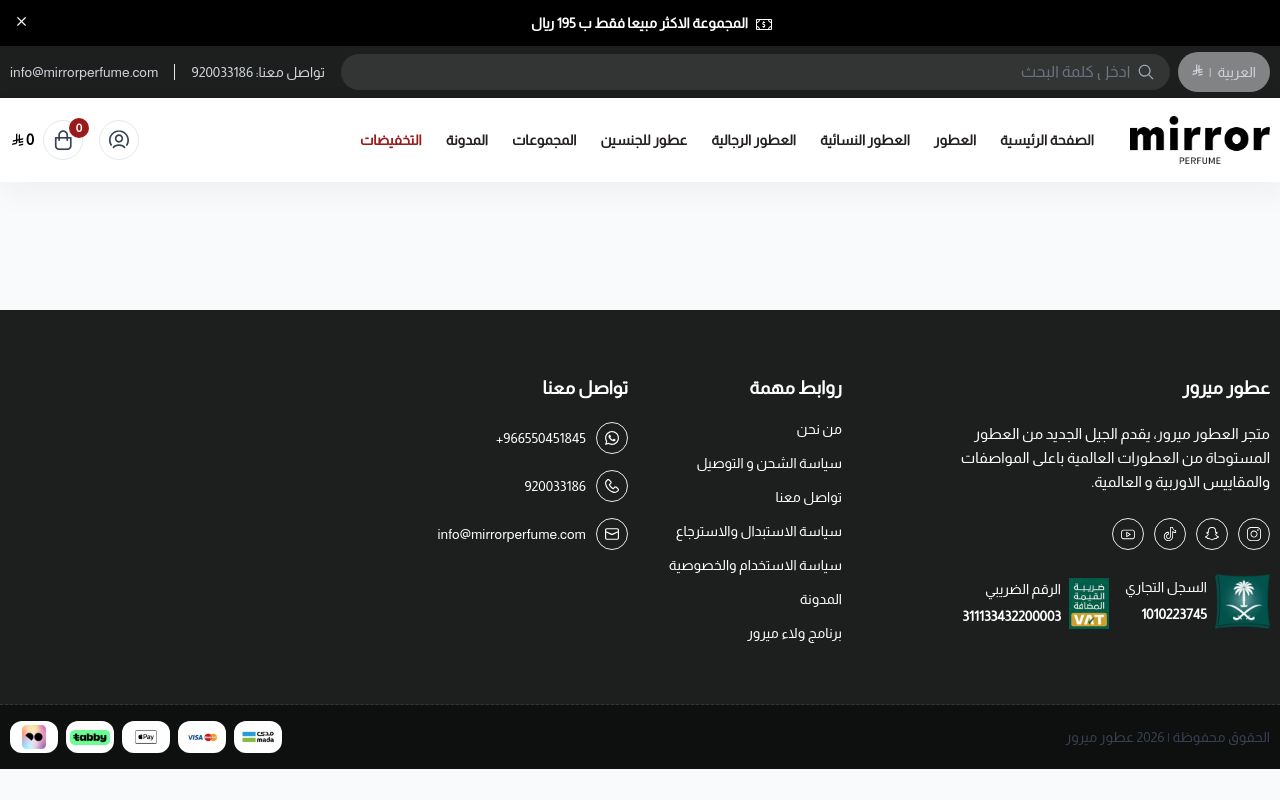Viewport: 1280px width, 800px height.
Task: Open the Snapchat social icon
Action: tap(1212, 534)
